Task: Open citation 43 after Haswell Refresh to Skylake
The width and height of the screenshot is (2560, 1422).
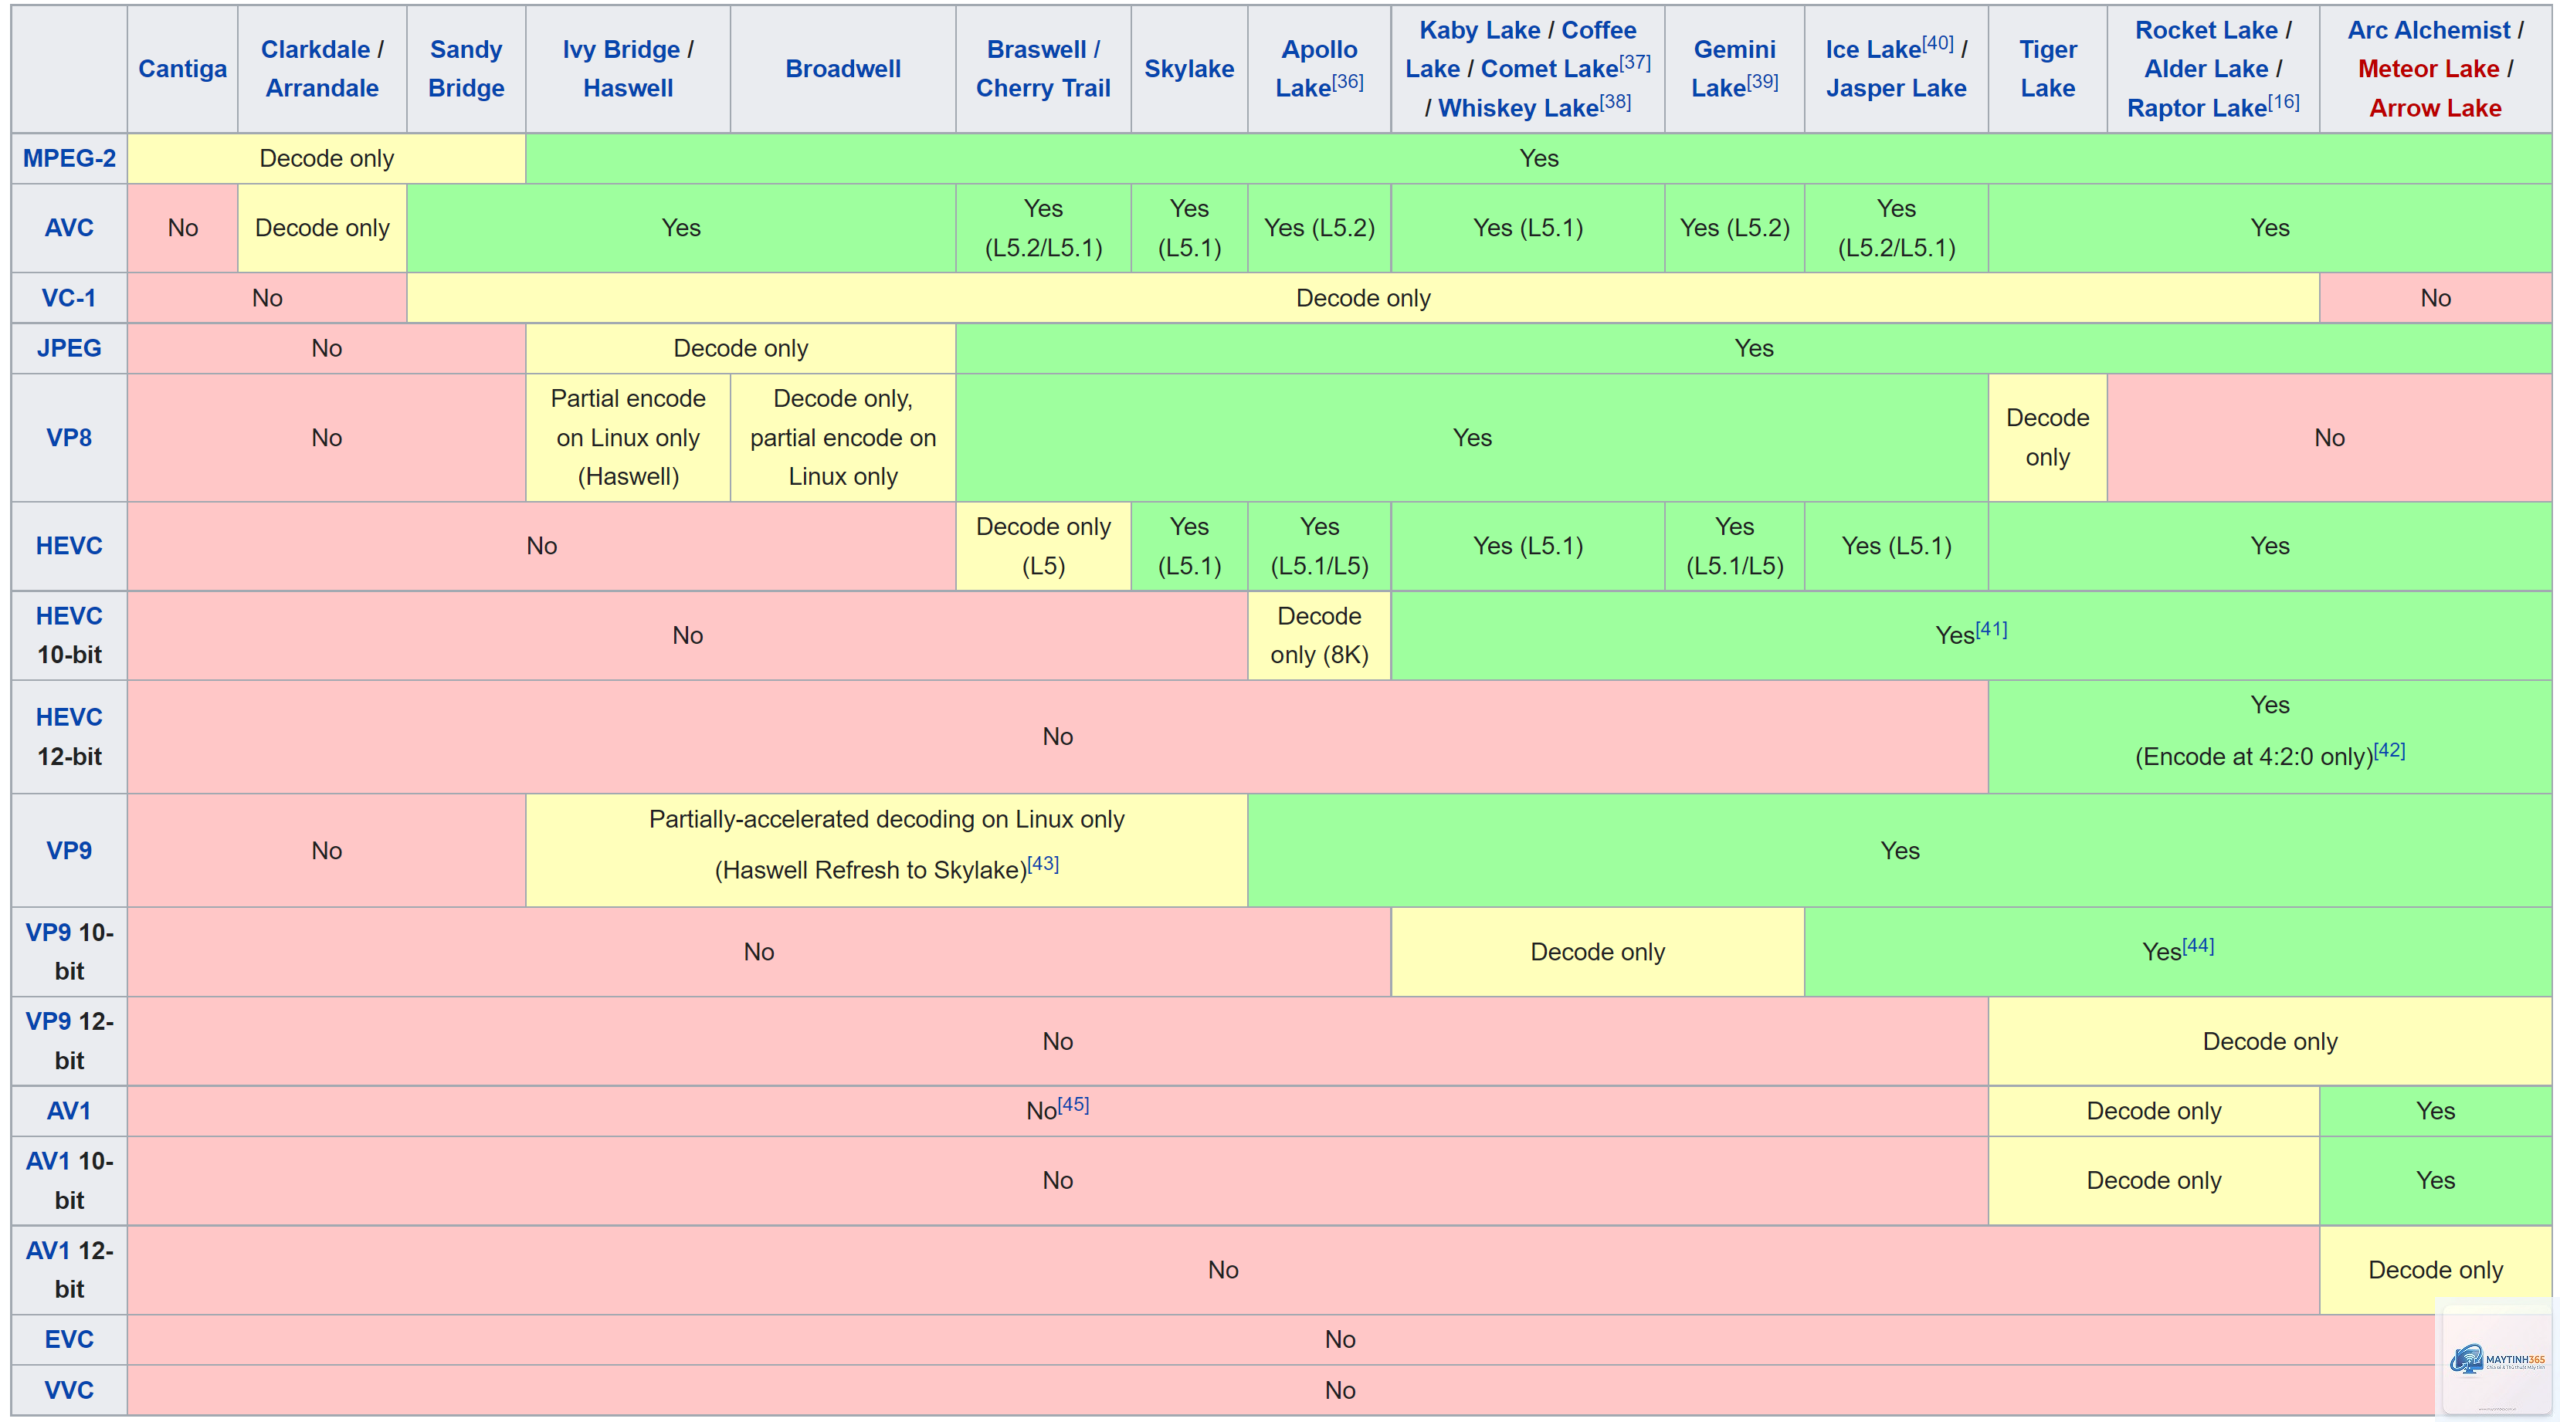Action: (1043, 863)
